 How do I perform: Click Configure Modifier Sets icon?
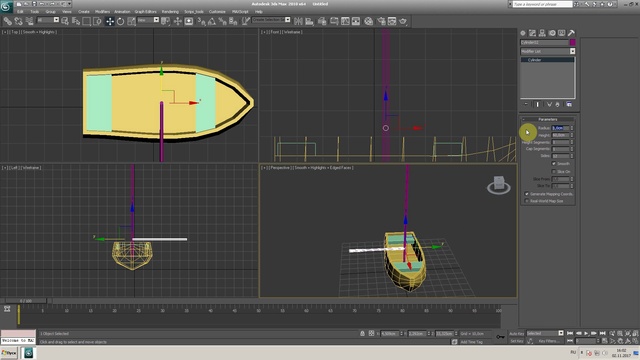(x=569, y=104)
